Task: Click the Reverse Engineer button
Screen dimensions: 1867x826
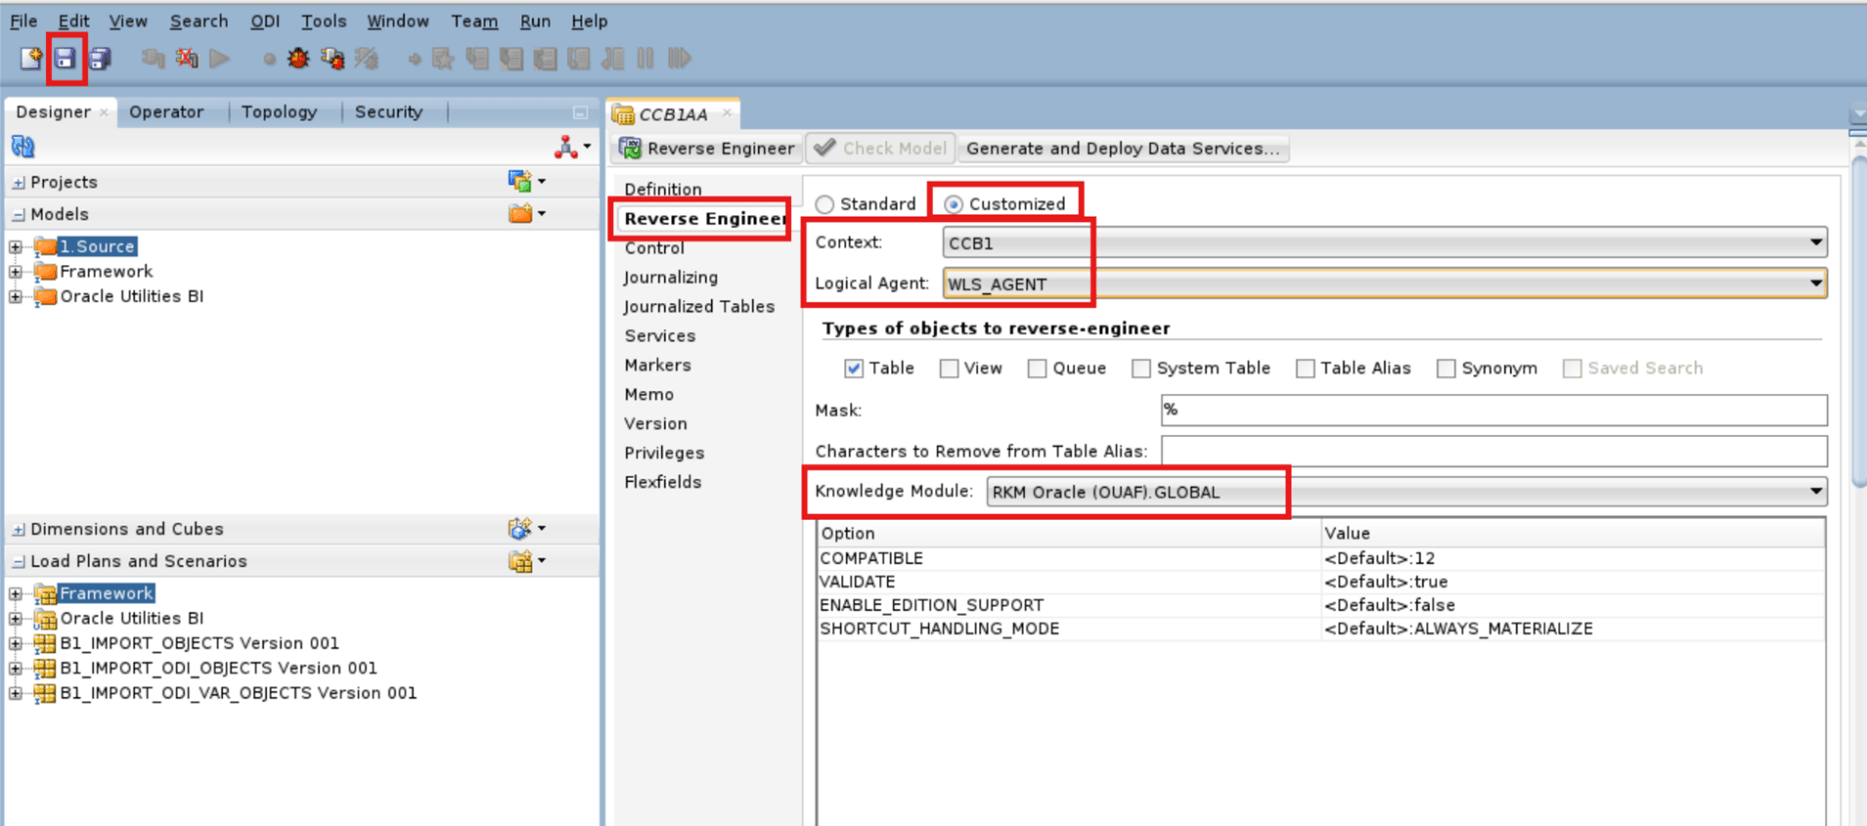Action: pos(707,148)
